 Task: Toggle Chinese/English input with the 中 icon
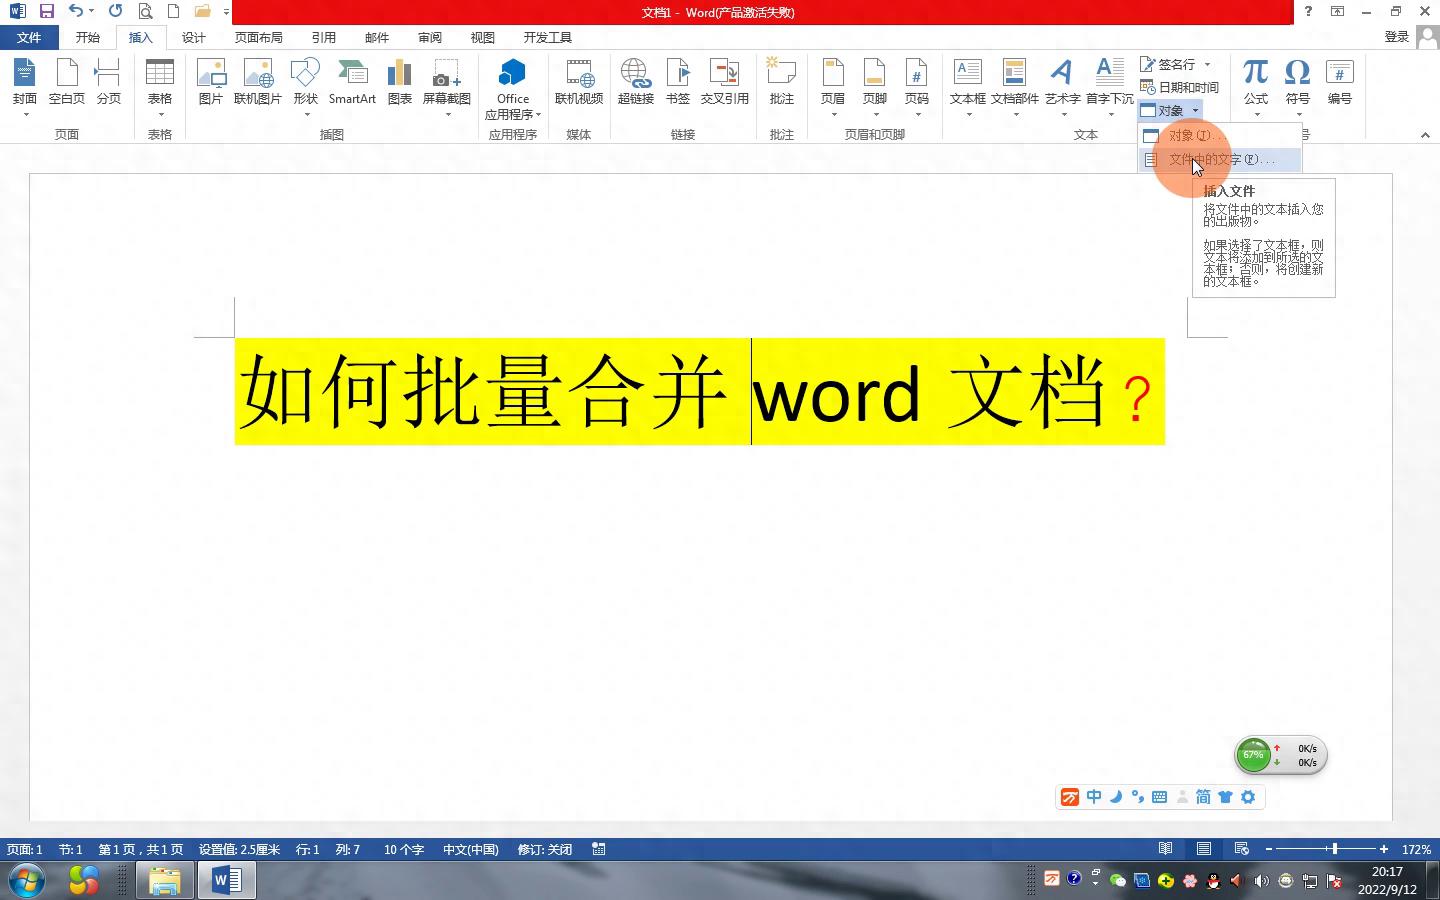(1094, 797)
